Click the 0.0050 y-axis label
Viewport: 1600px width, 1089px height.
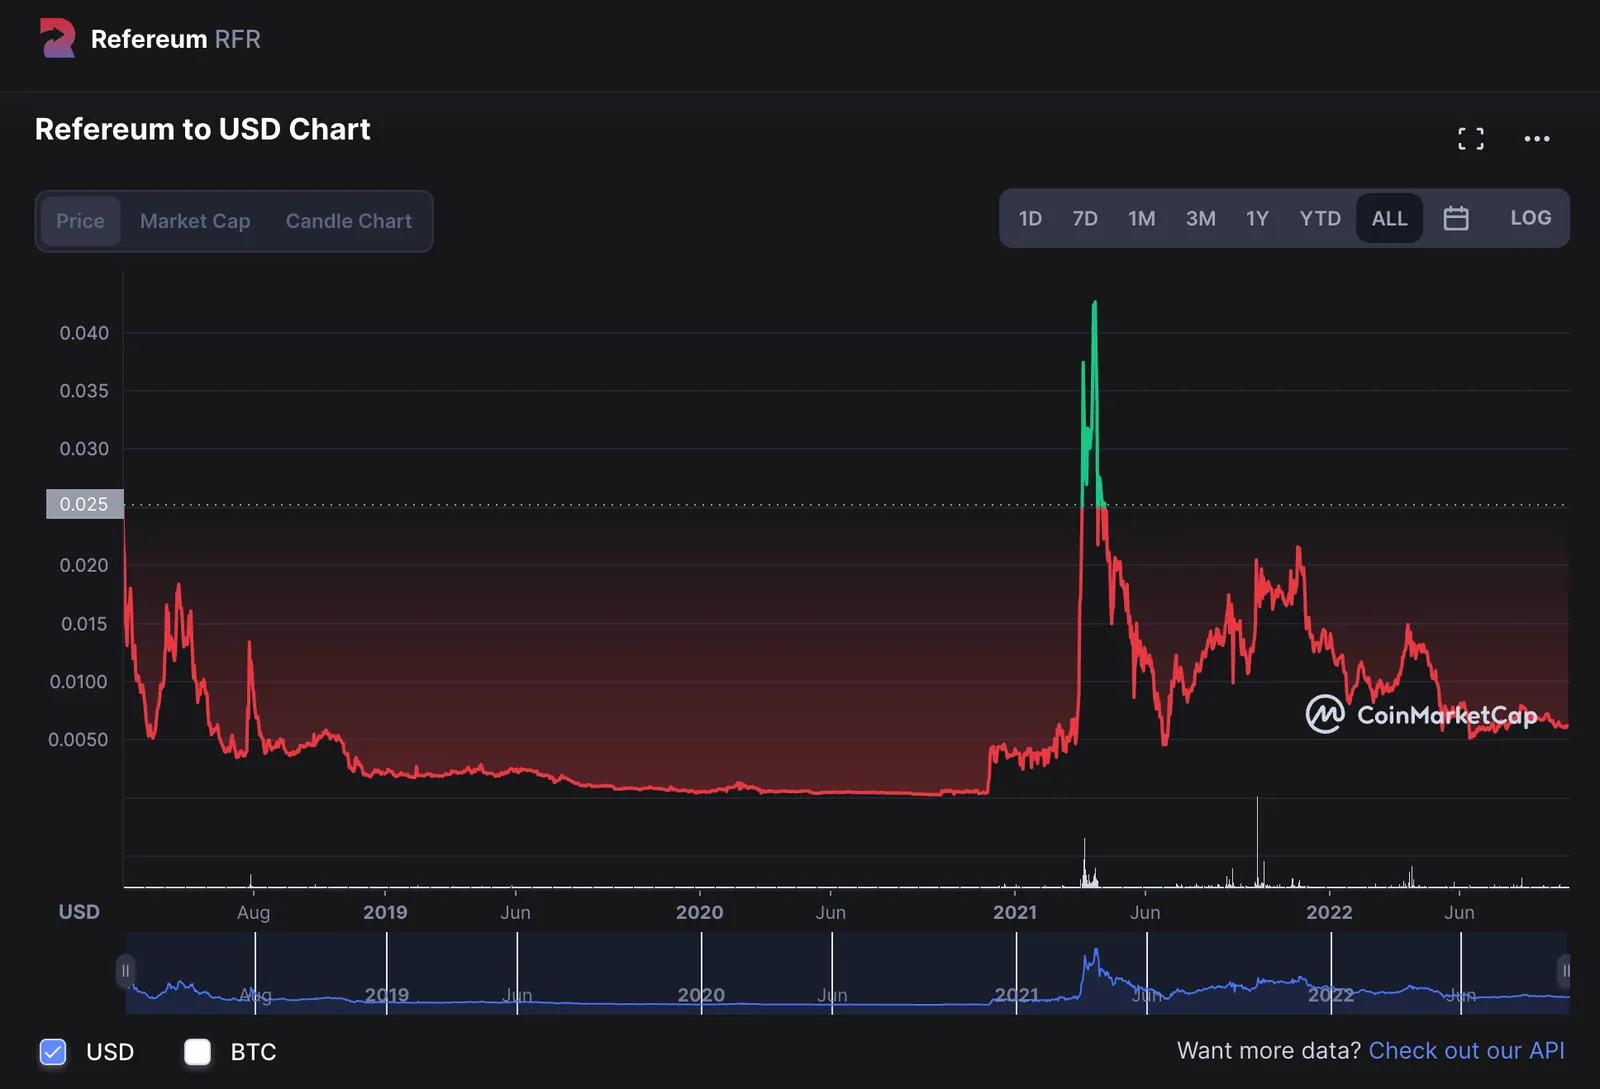coord(78,740)
